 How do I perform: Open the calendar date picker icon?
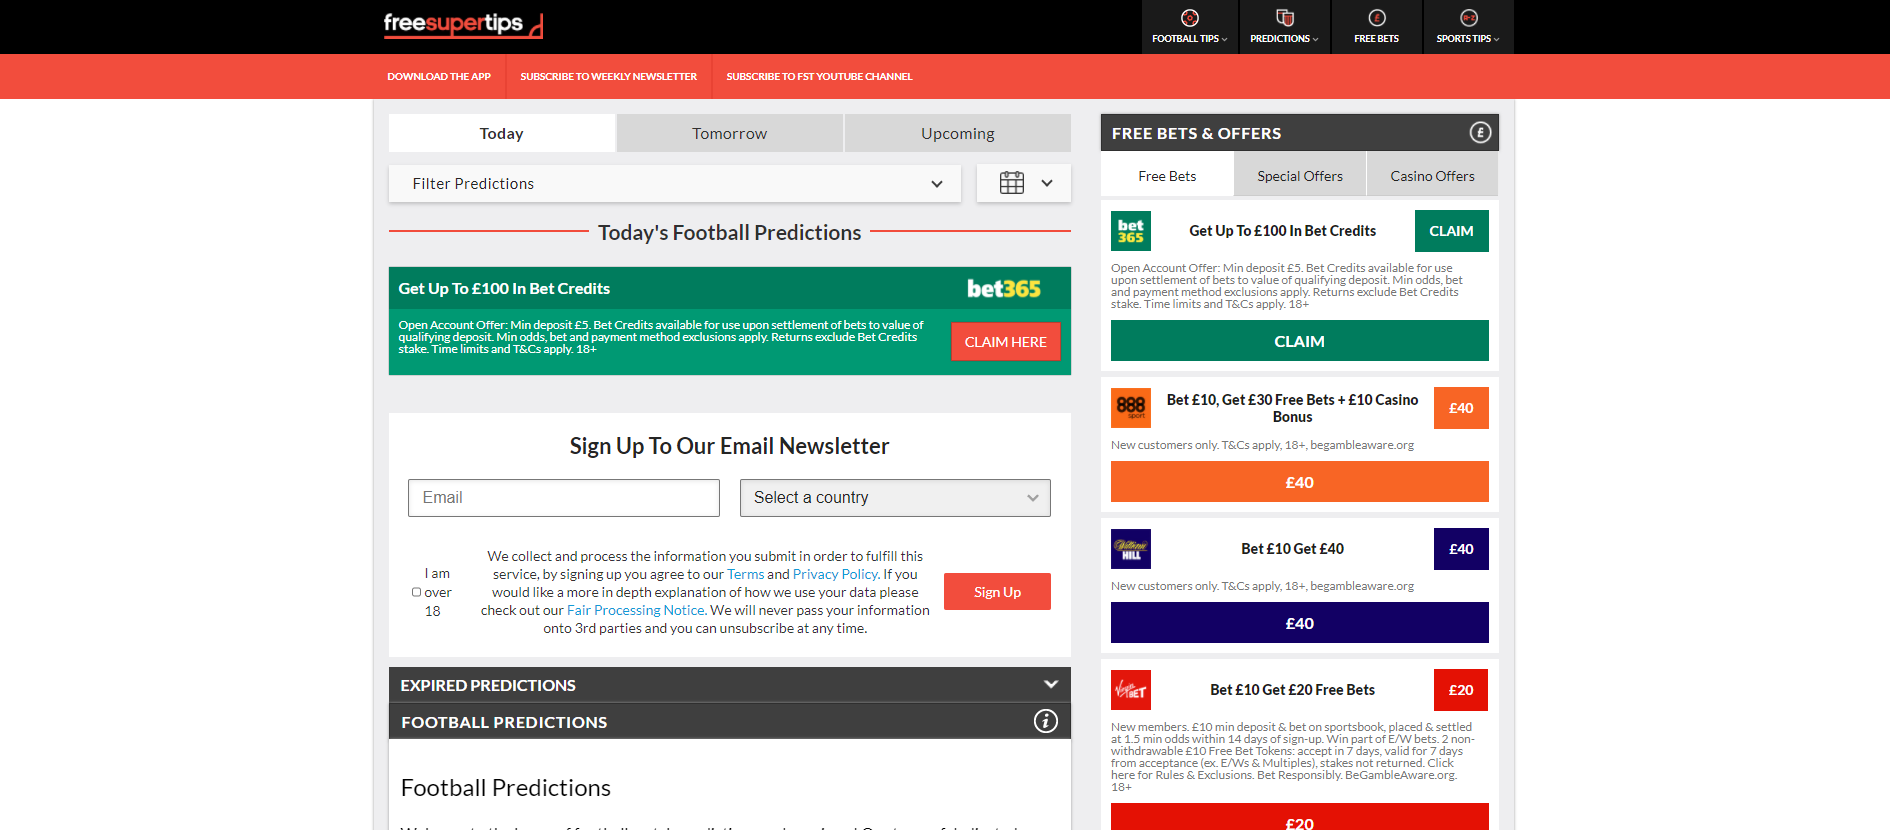[1012, 183]
